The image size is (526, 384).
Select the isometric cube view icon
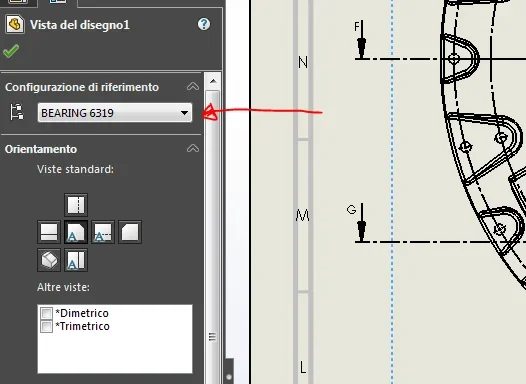click(49, 260)
